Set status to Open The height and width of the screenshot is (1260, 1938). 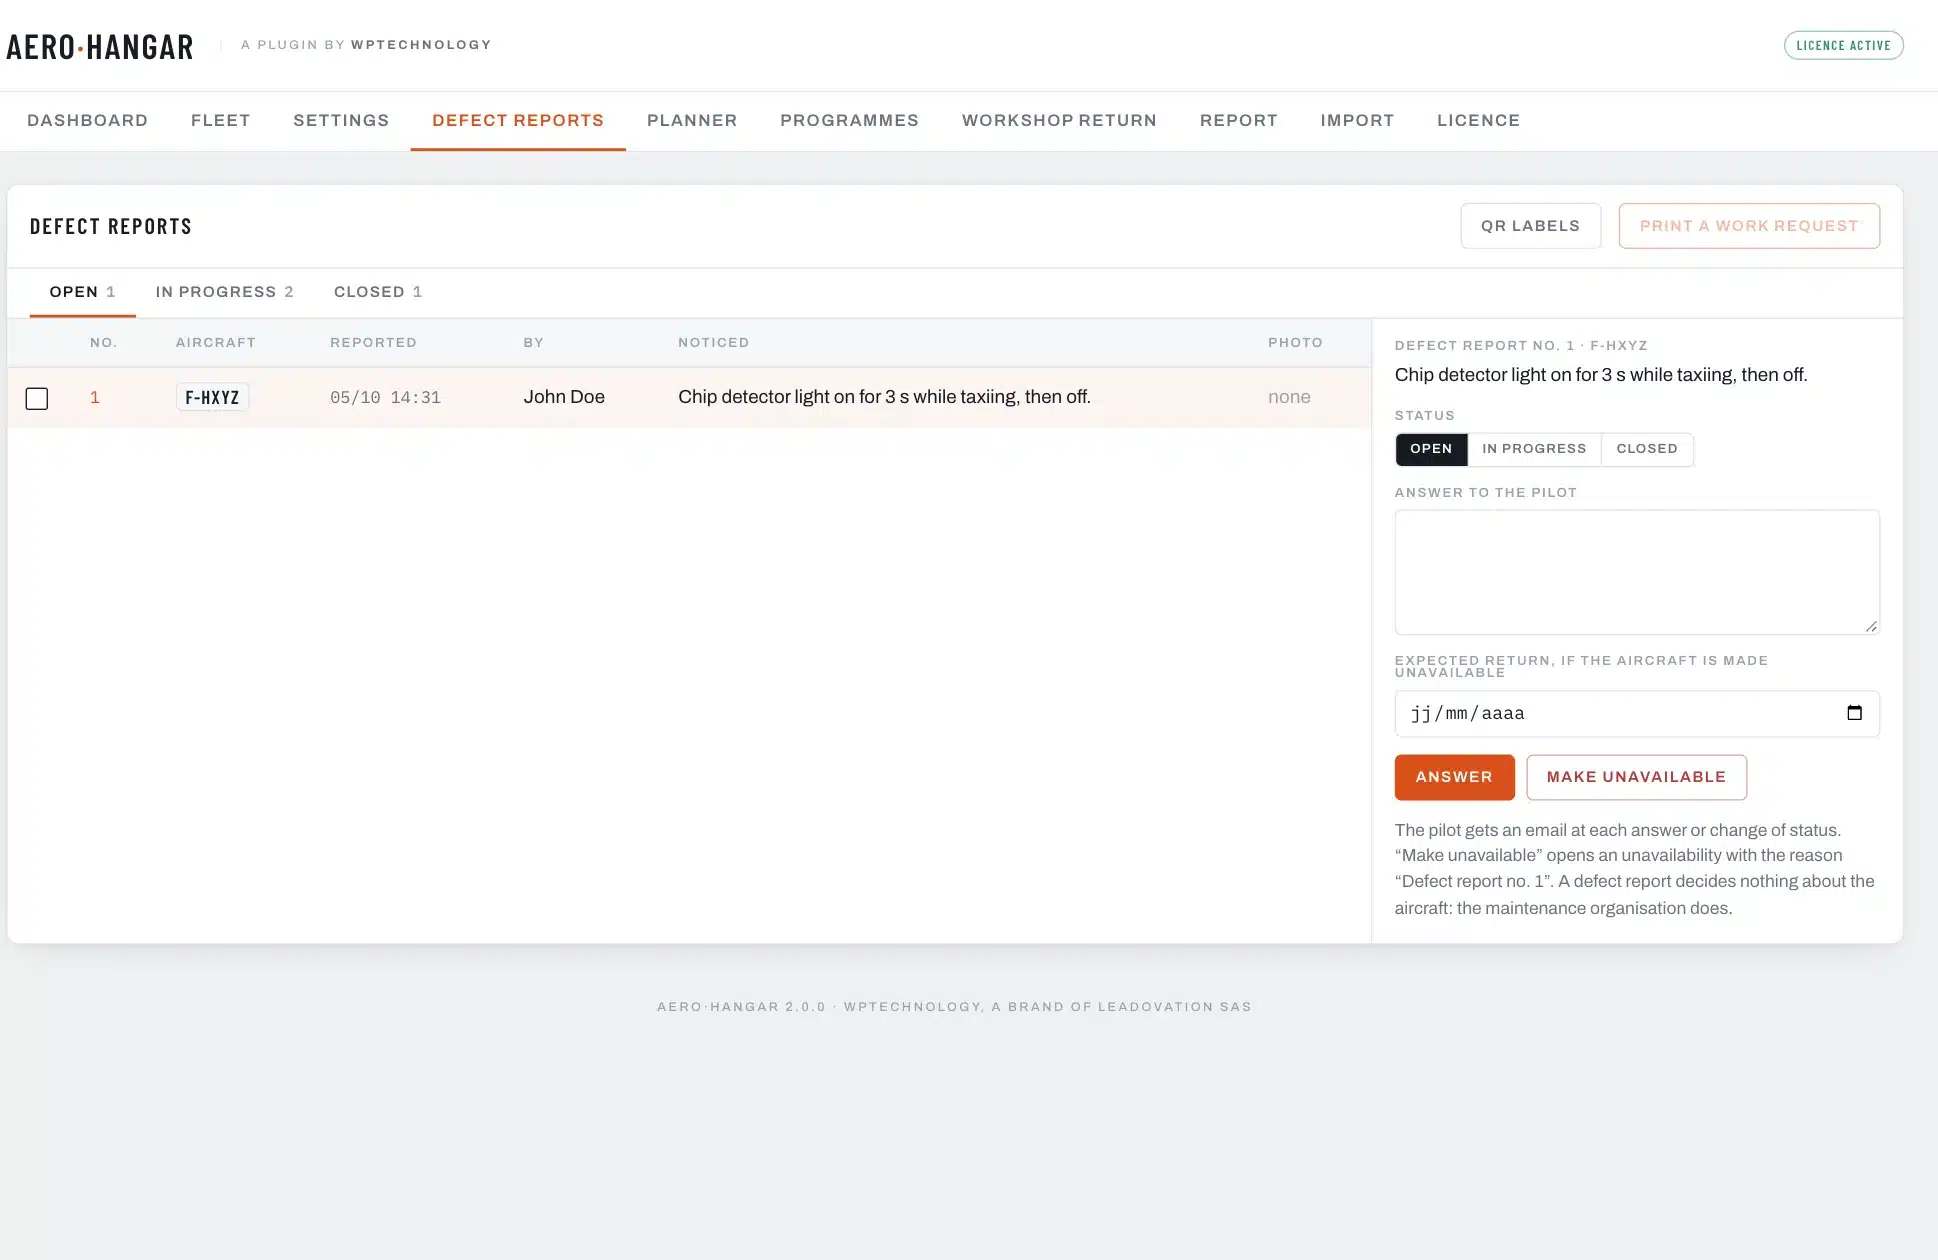point(1431,449)
